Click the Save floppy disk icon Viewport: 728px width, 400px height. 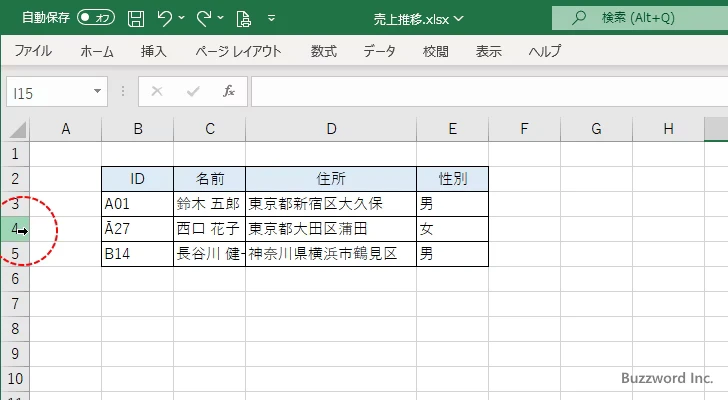point(136,19)
